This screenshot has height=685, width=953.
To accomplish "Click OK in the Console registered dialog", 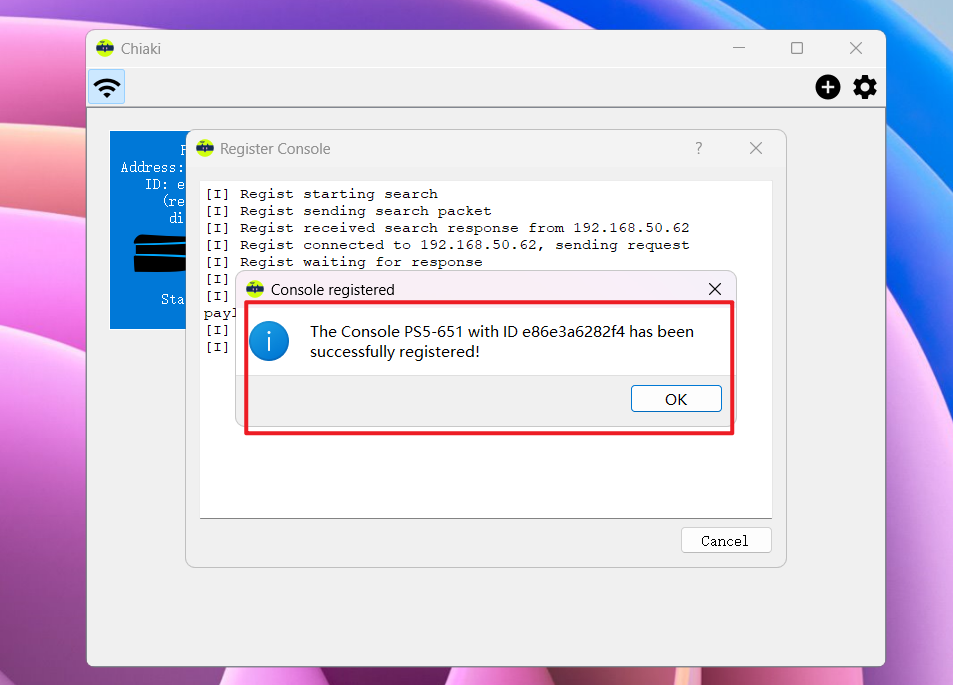I will (676, 399).
